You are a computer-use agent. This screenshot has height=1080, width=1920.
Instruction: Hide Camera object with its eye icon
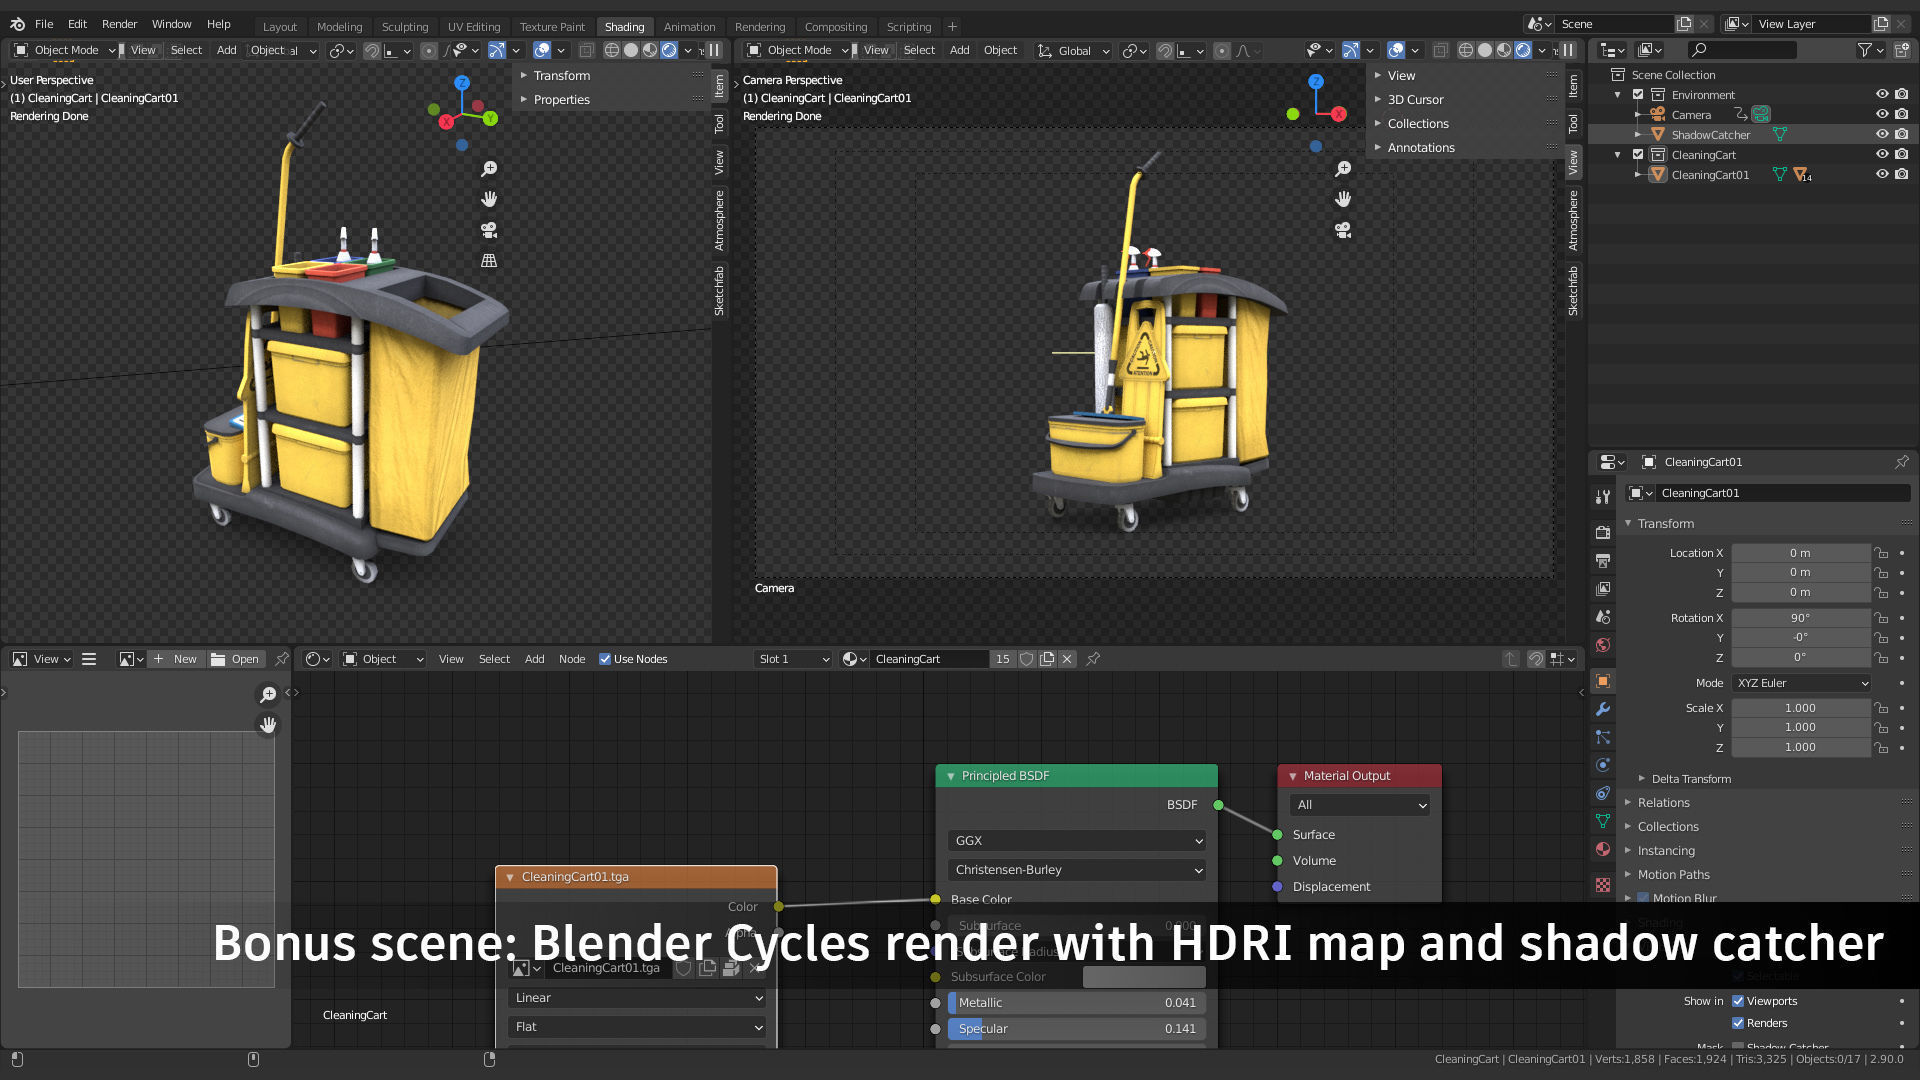(1882, 115)
